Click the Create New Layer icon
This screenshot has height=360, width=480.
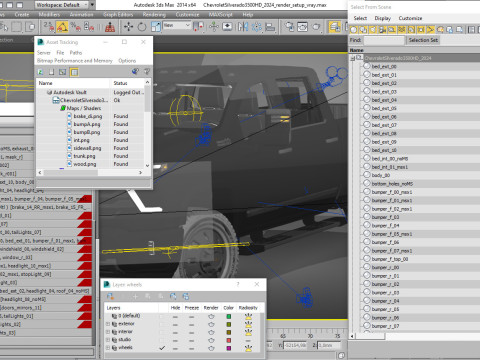110,296
